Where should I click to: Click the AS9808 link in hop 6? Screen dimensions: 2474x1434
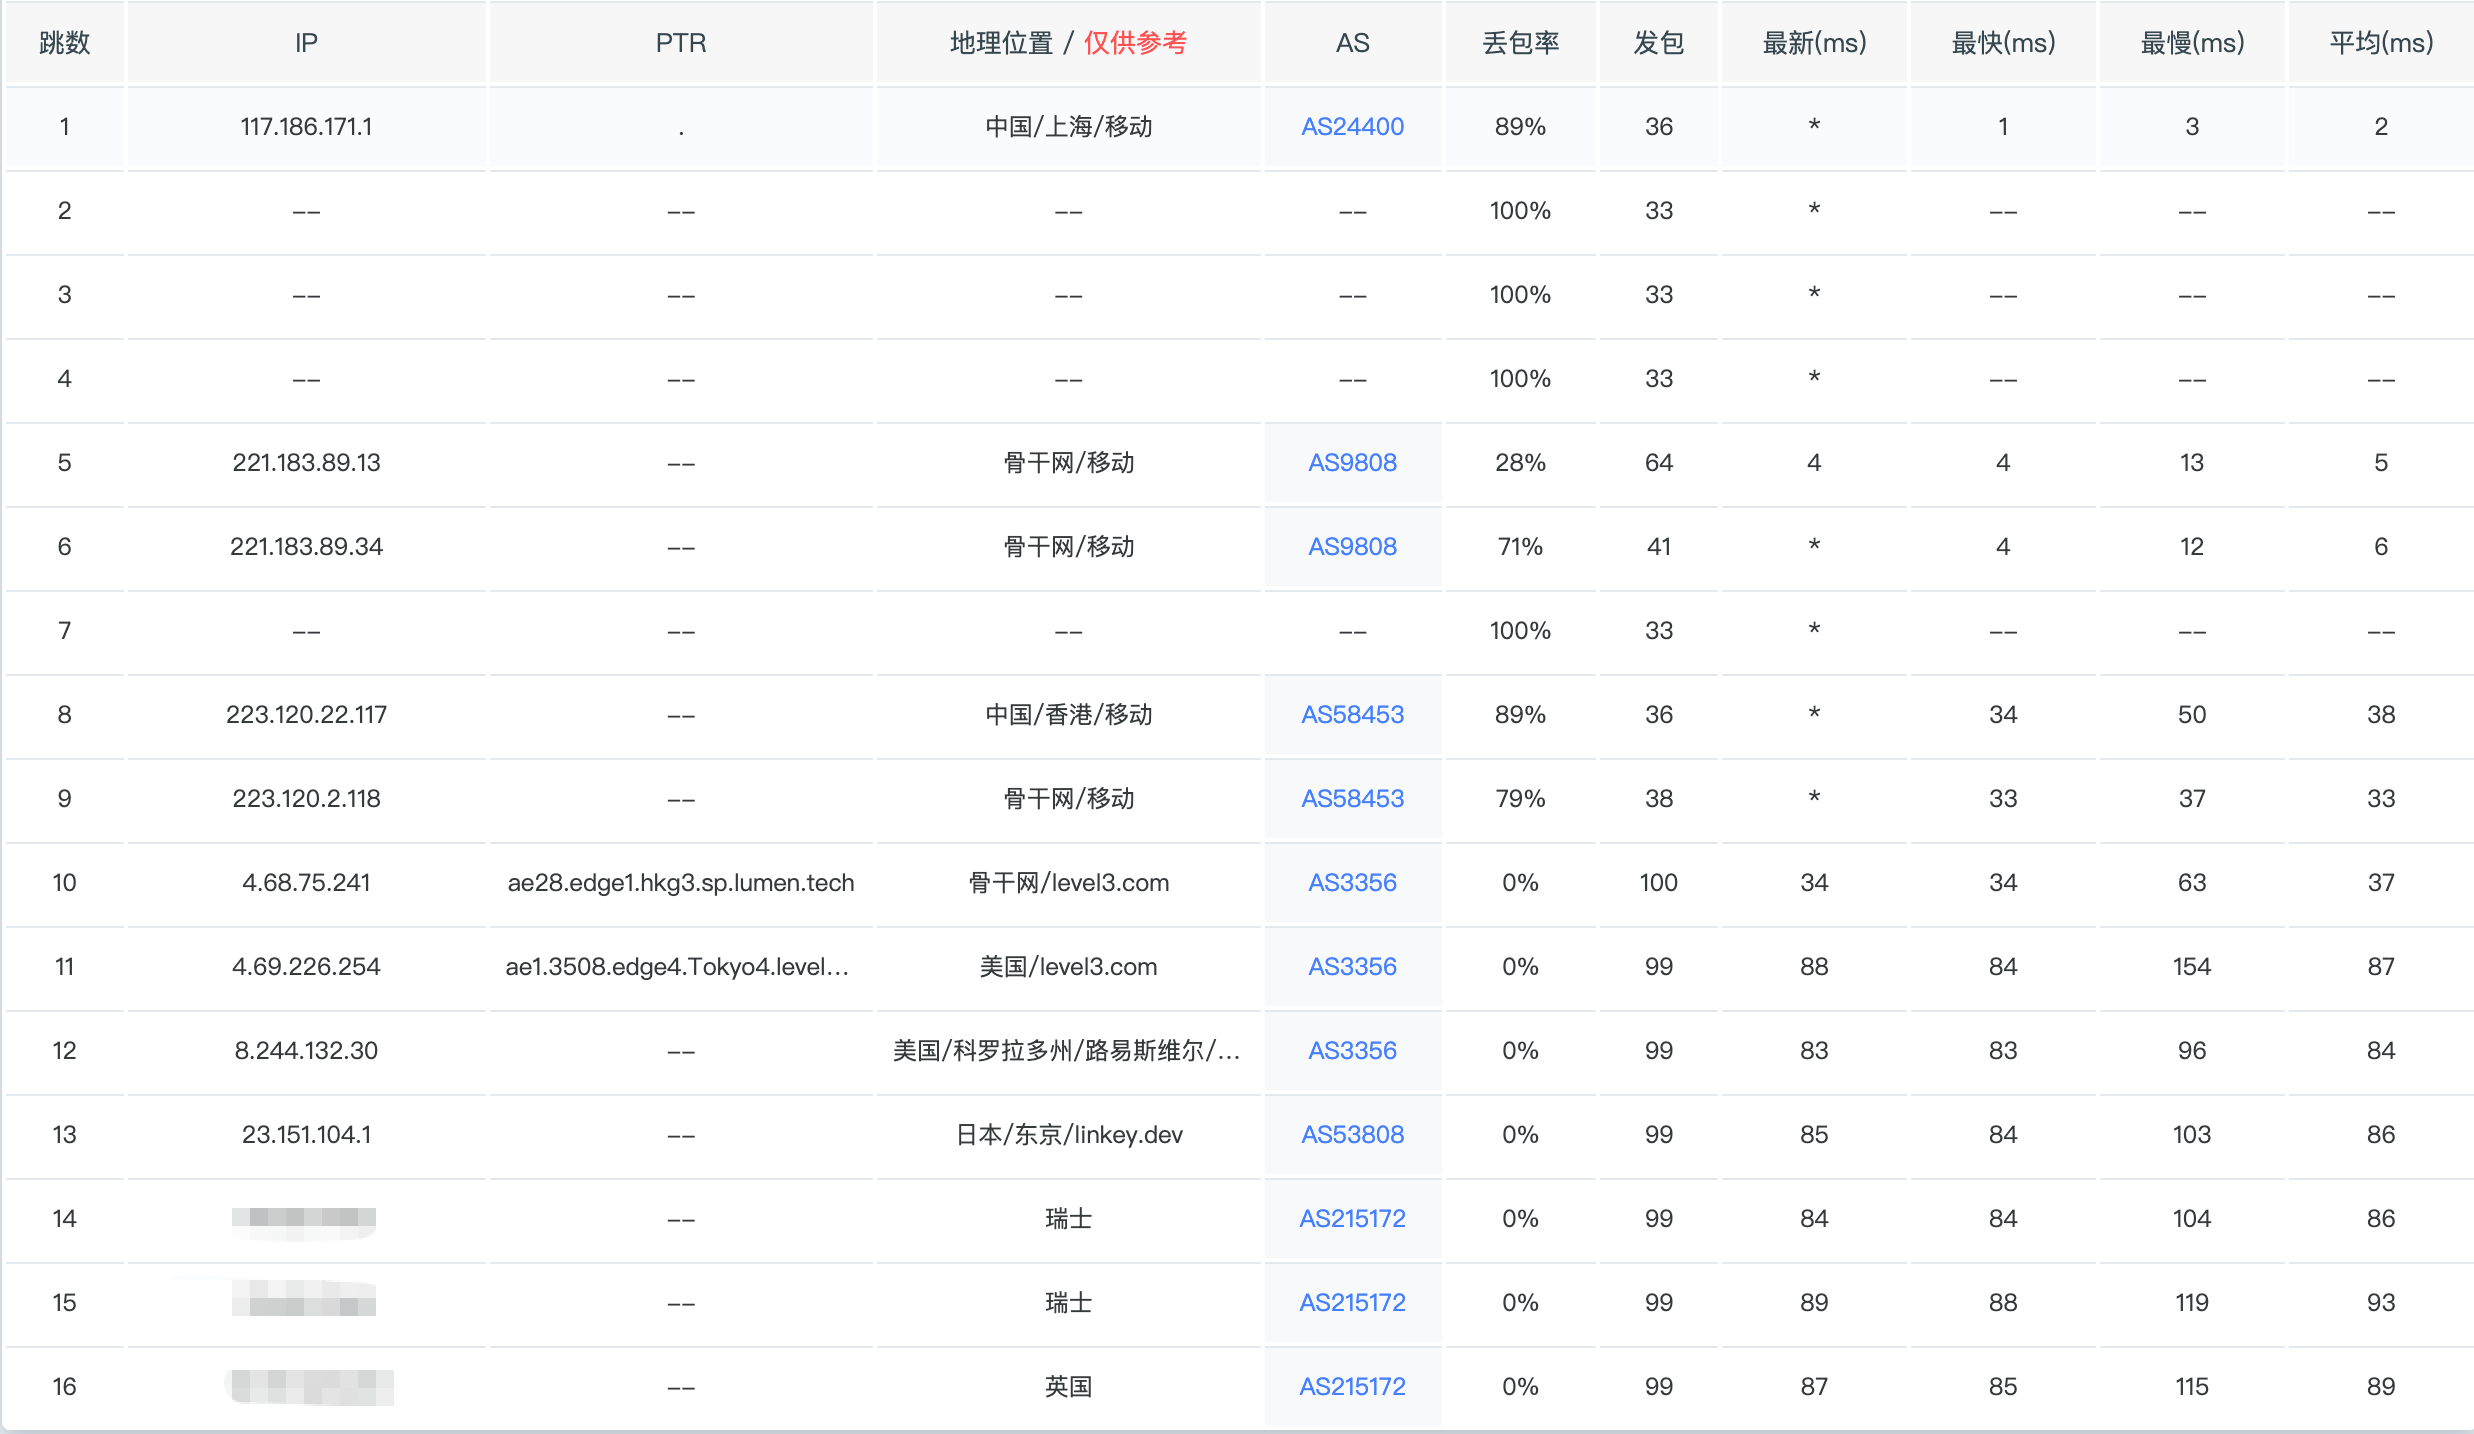coord(1352,547)
